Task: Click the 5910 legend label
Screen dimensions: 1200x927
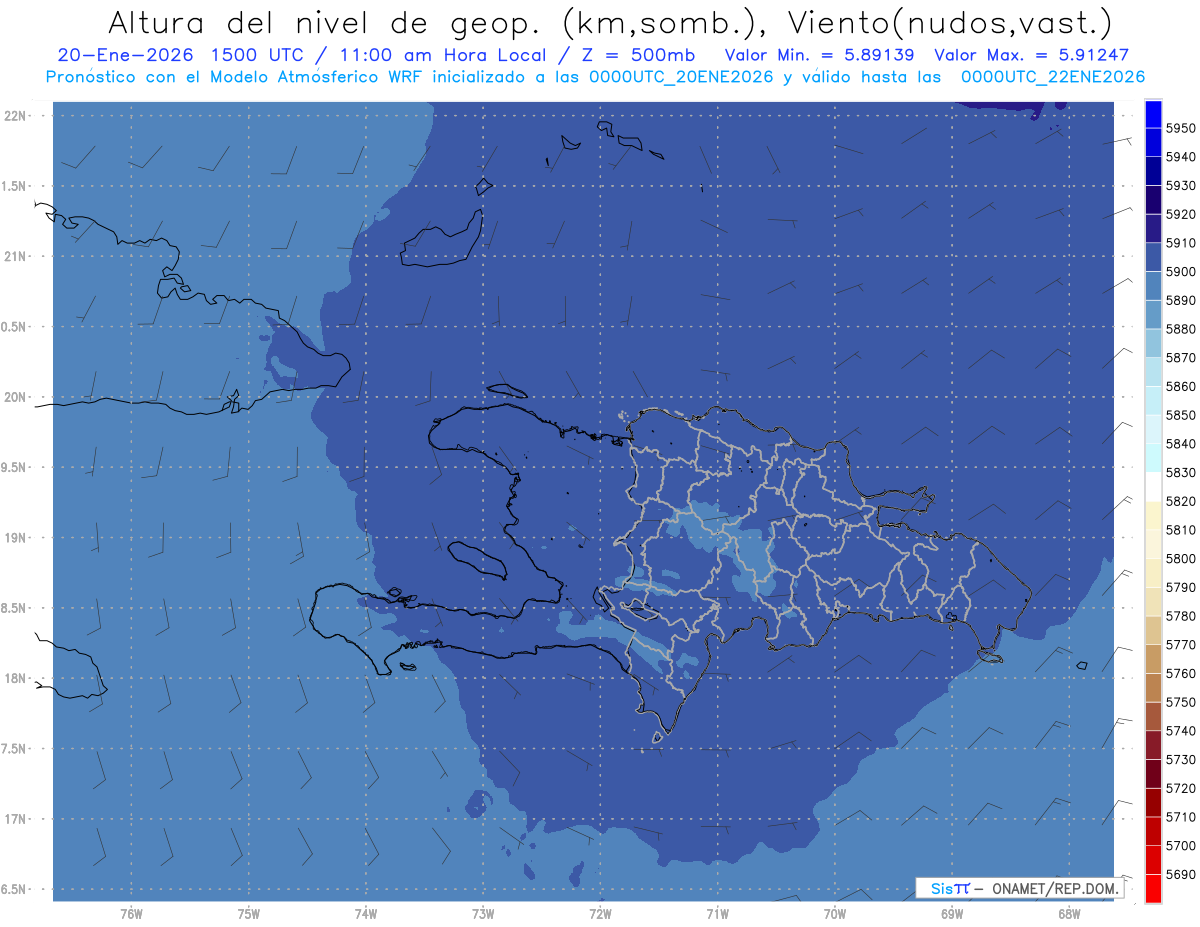Action: pyautogui.click(x=1180, y=243)
